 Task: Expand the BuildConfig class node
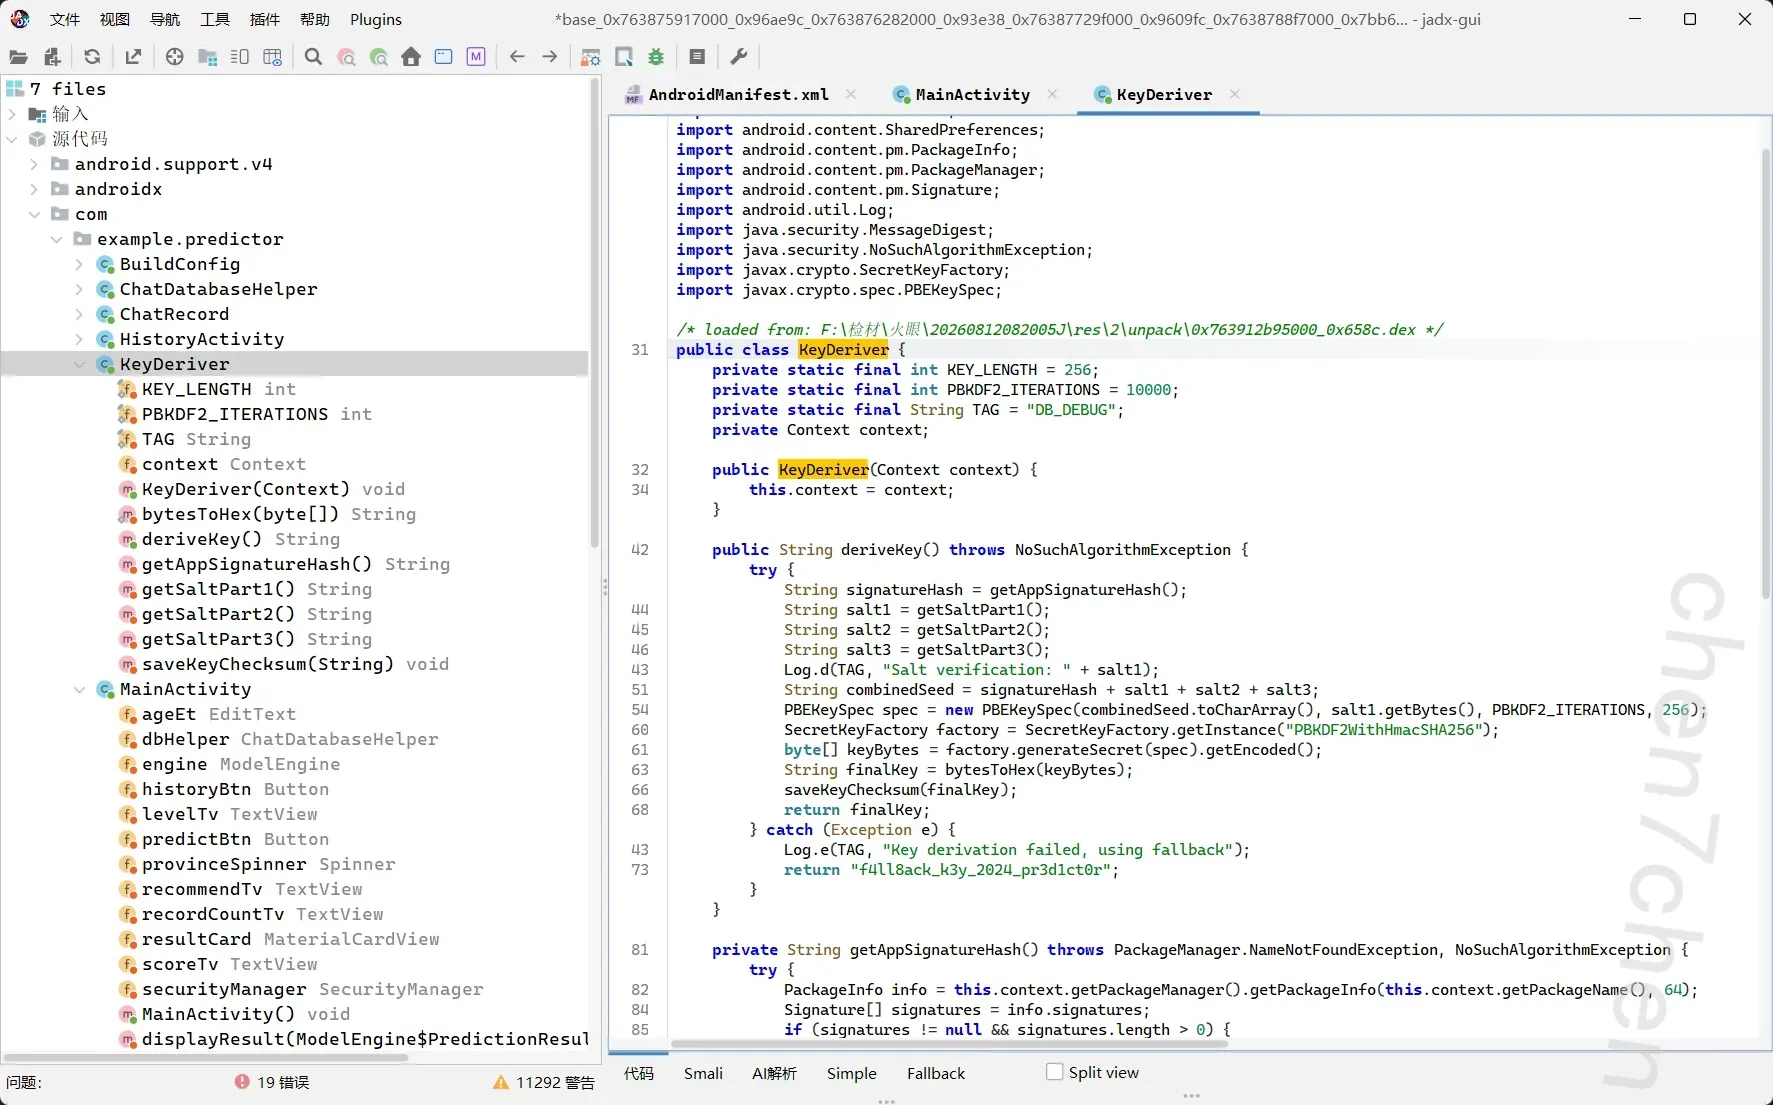(x=80, y=264)
